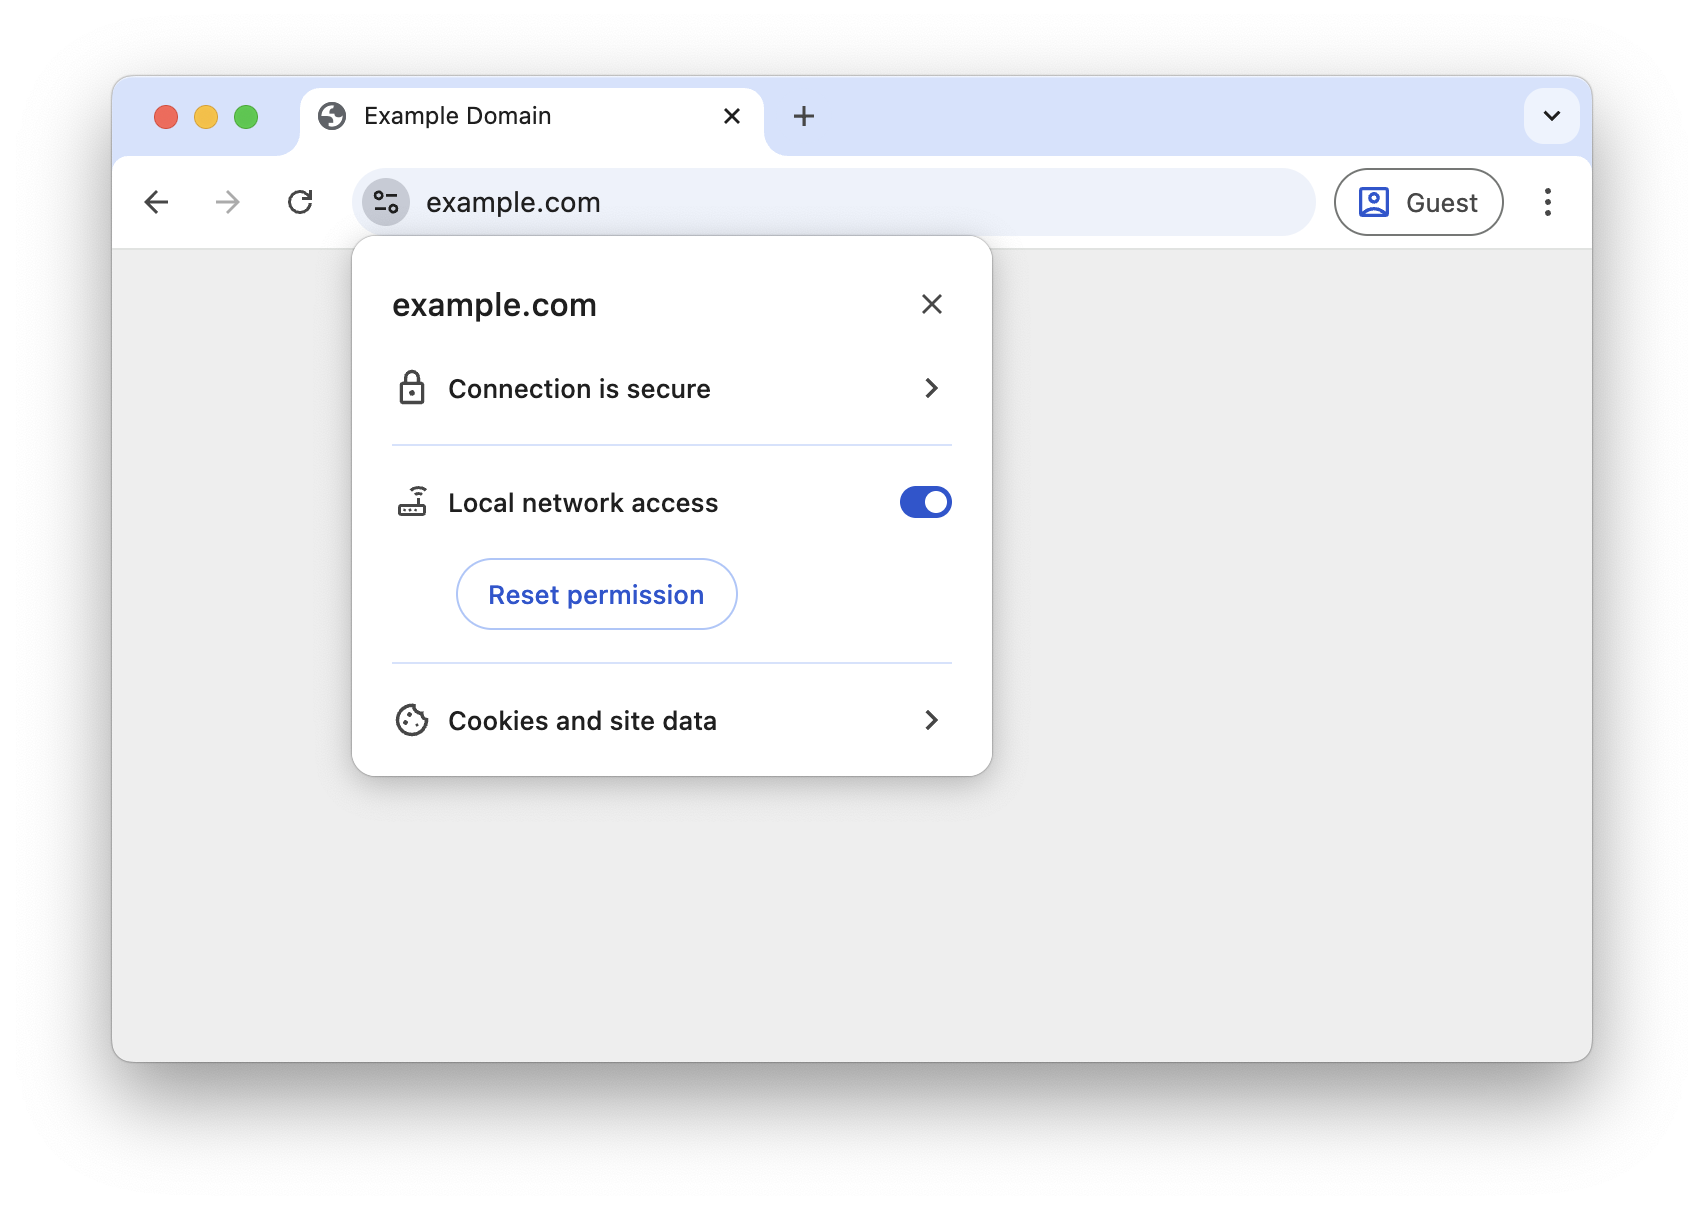Screen dimensions: 1704x1210
Task: Expand Cookies and site data chevron
Action: pyautogui.click(x=931, y=720)
